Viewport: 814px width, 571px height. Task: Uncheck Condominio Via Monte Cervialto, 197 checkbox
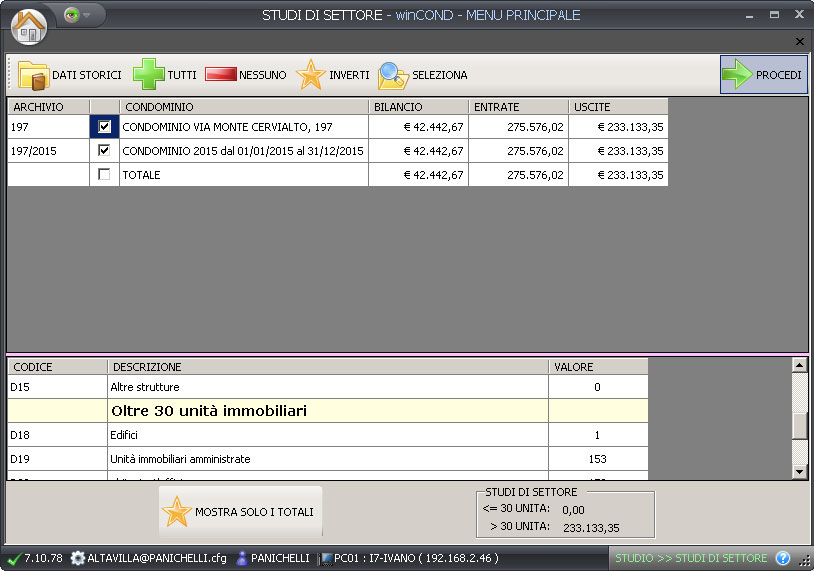[x=105, y=127]
